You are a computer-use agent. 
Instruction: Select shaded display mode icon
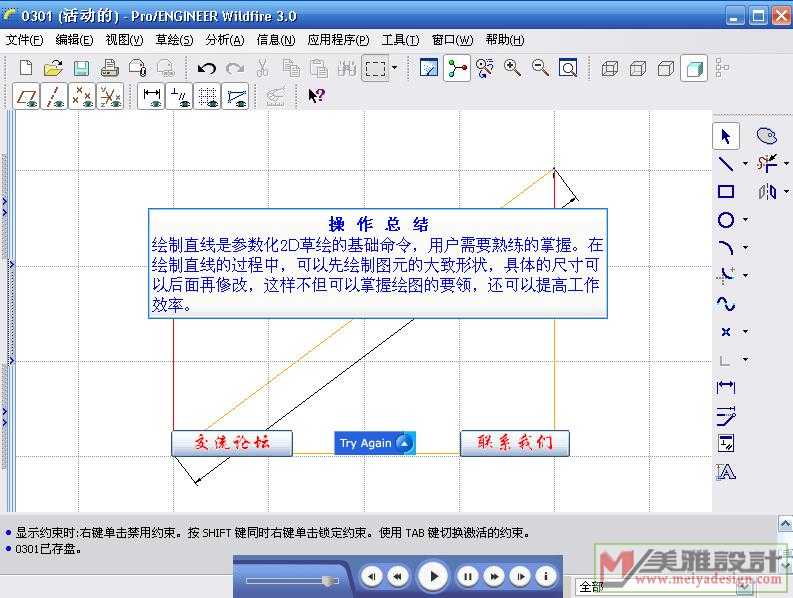(694, 68)
